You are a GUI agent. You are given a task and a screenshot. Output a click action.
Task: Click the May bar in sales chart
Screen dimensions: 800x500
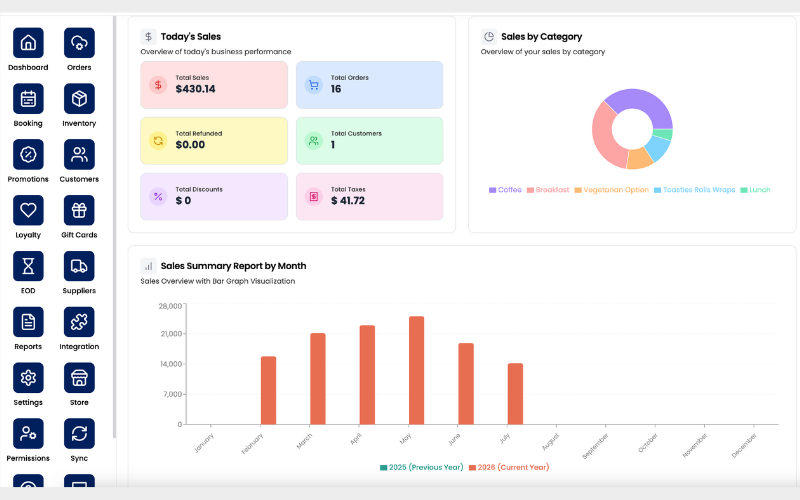click(x=416, y=370)
